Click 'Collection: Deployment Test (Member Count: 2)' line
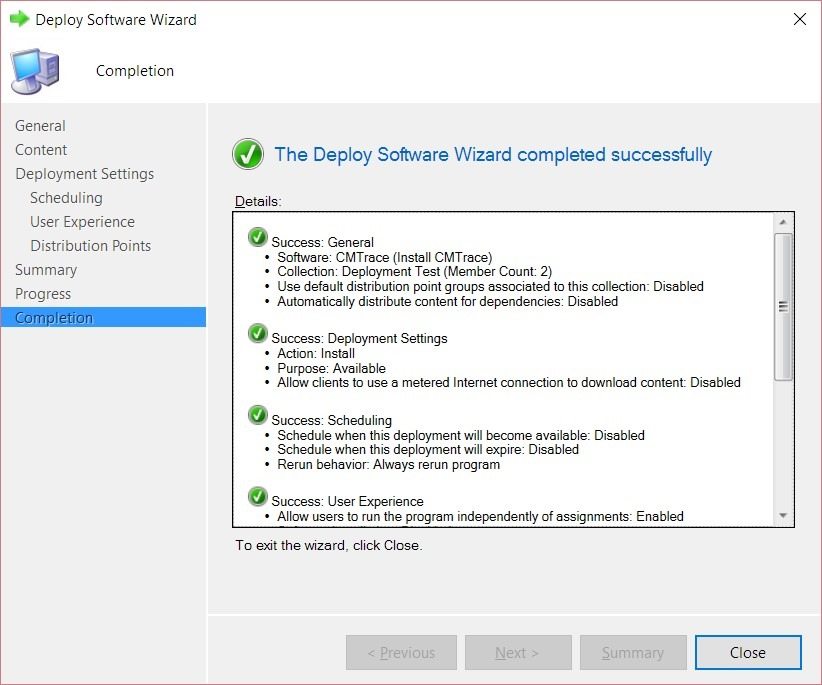Viewport: 822px width, 685px height. (414, 271)
